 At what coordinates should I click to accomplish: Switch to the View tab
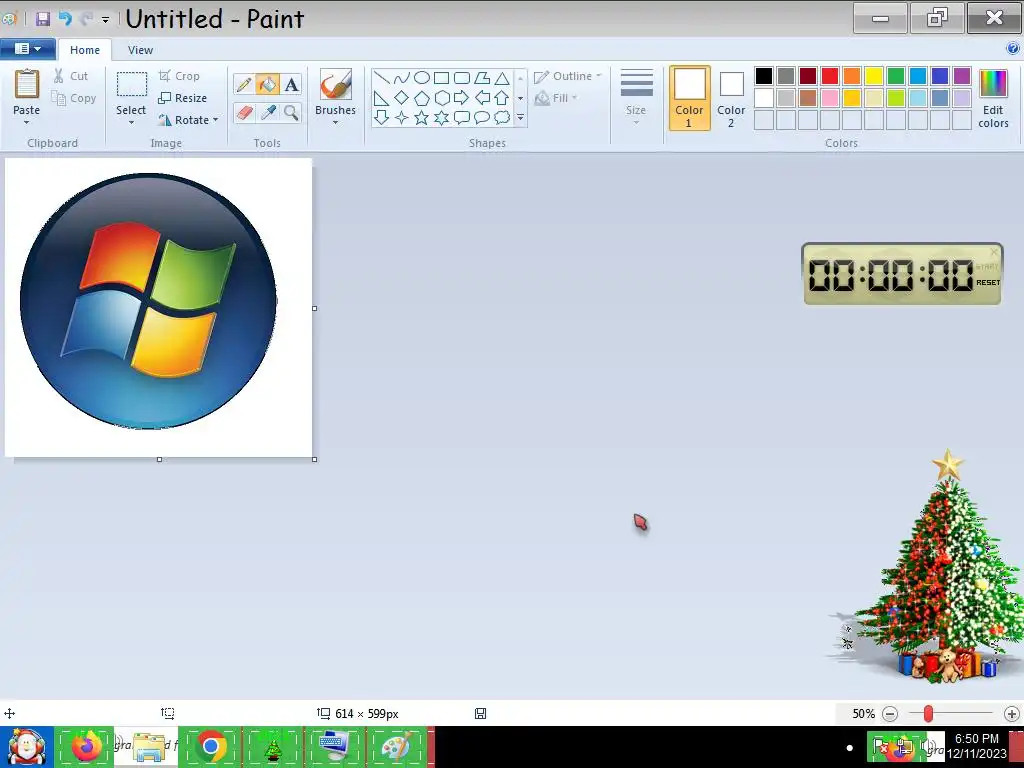click(x=140, y=50)
